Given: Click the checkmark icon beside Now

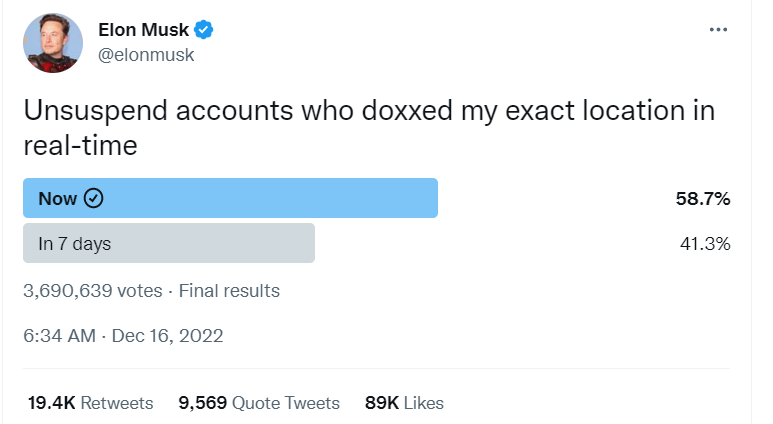Looking at the screenshot, I should pyautogui.click(x=93, y=198).
